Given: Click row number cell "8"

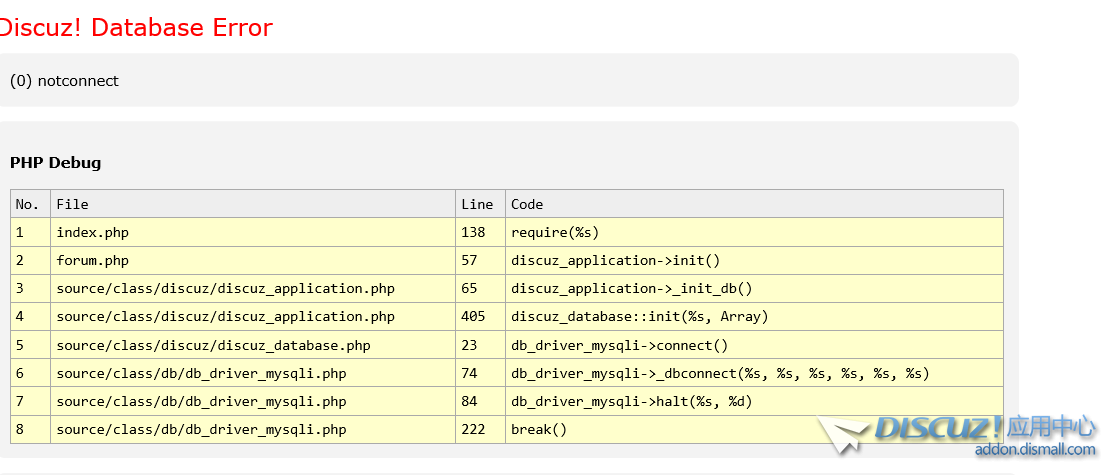Looking at the screenshot, I should click(31, 430).
